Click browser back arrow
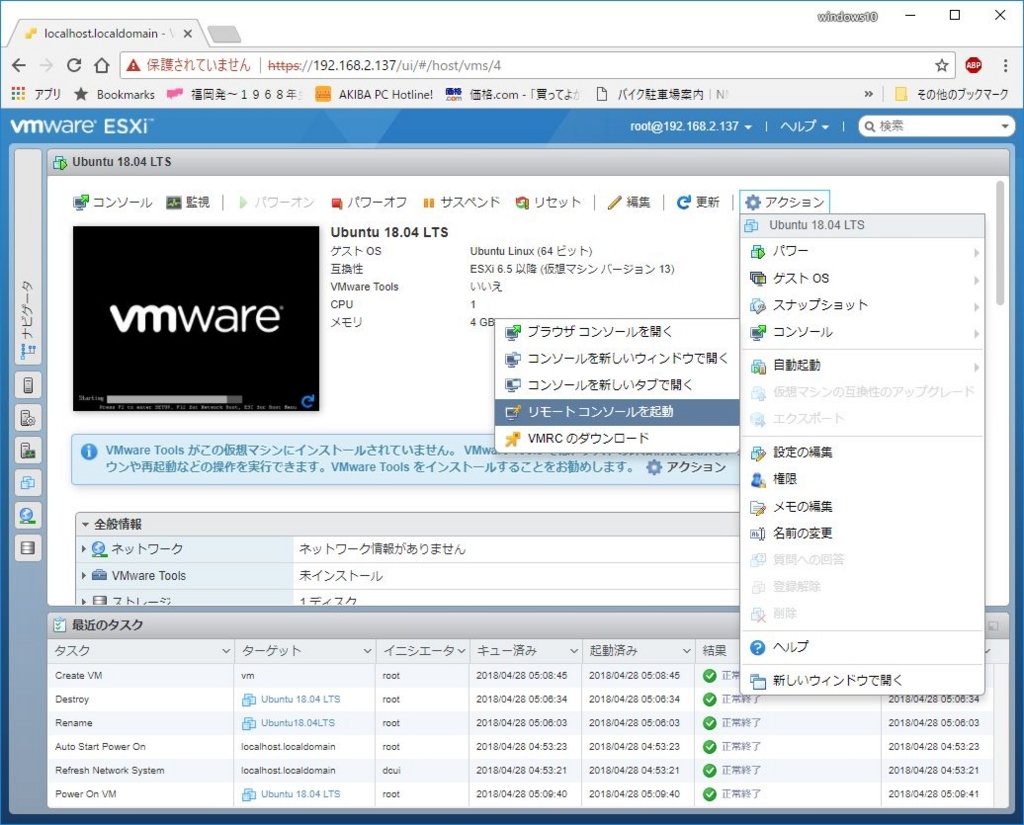1024x825 pixels. 19,65
